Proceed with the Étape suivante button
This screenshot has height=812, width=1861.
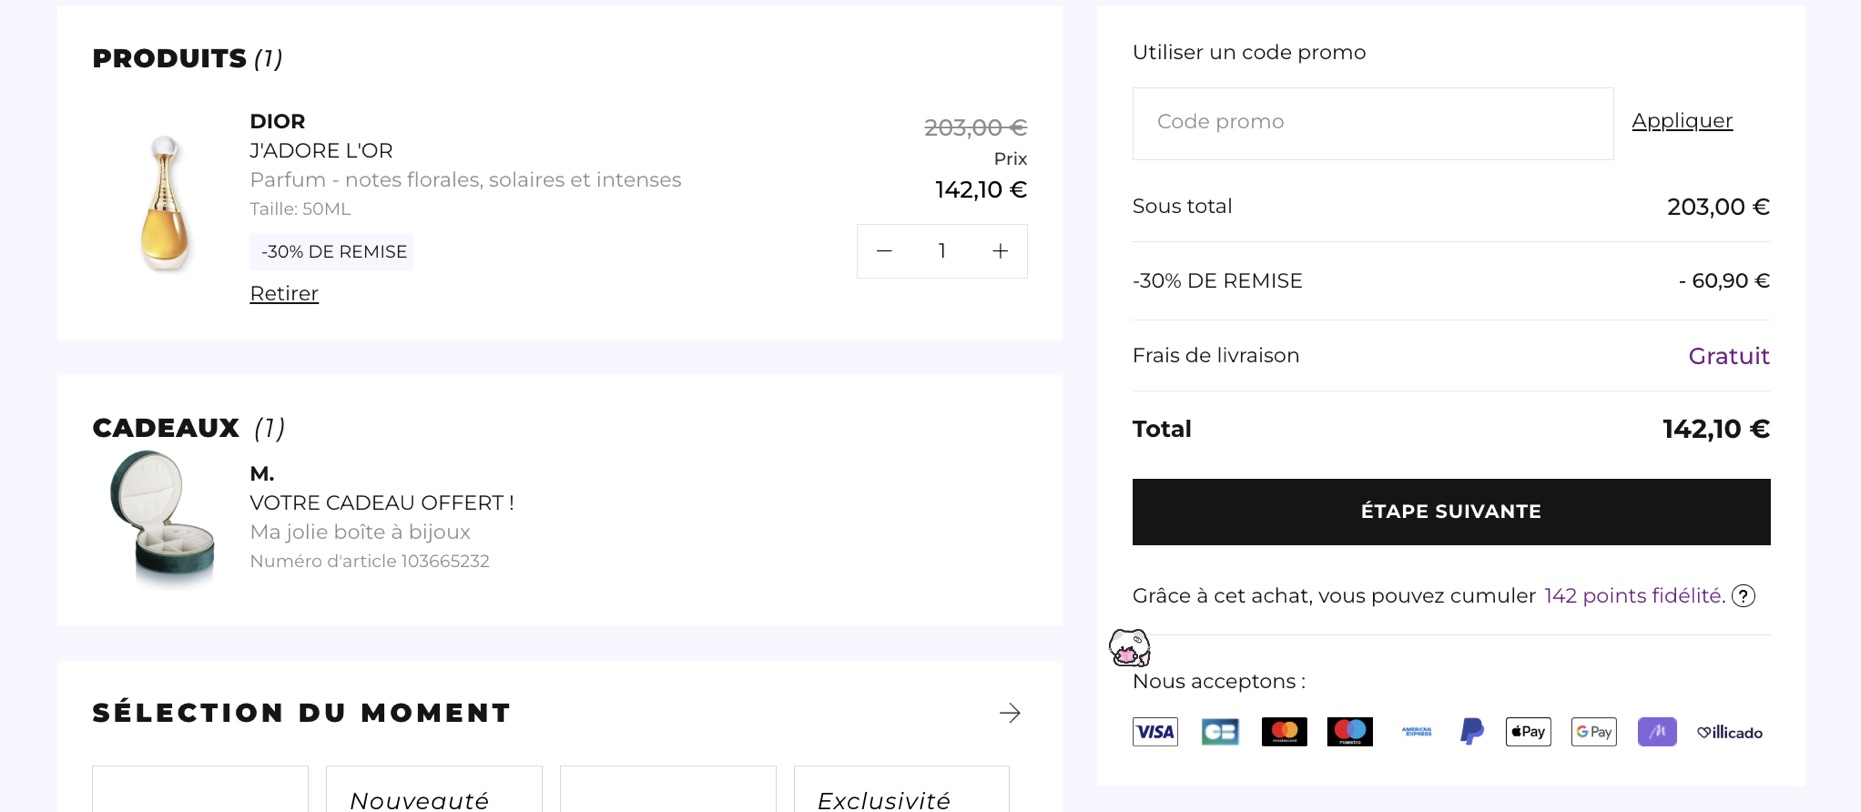tap(1451, 512)
